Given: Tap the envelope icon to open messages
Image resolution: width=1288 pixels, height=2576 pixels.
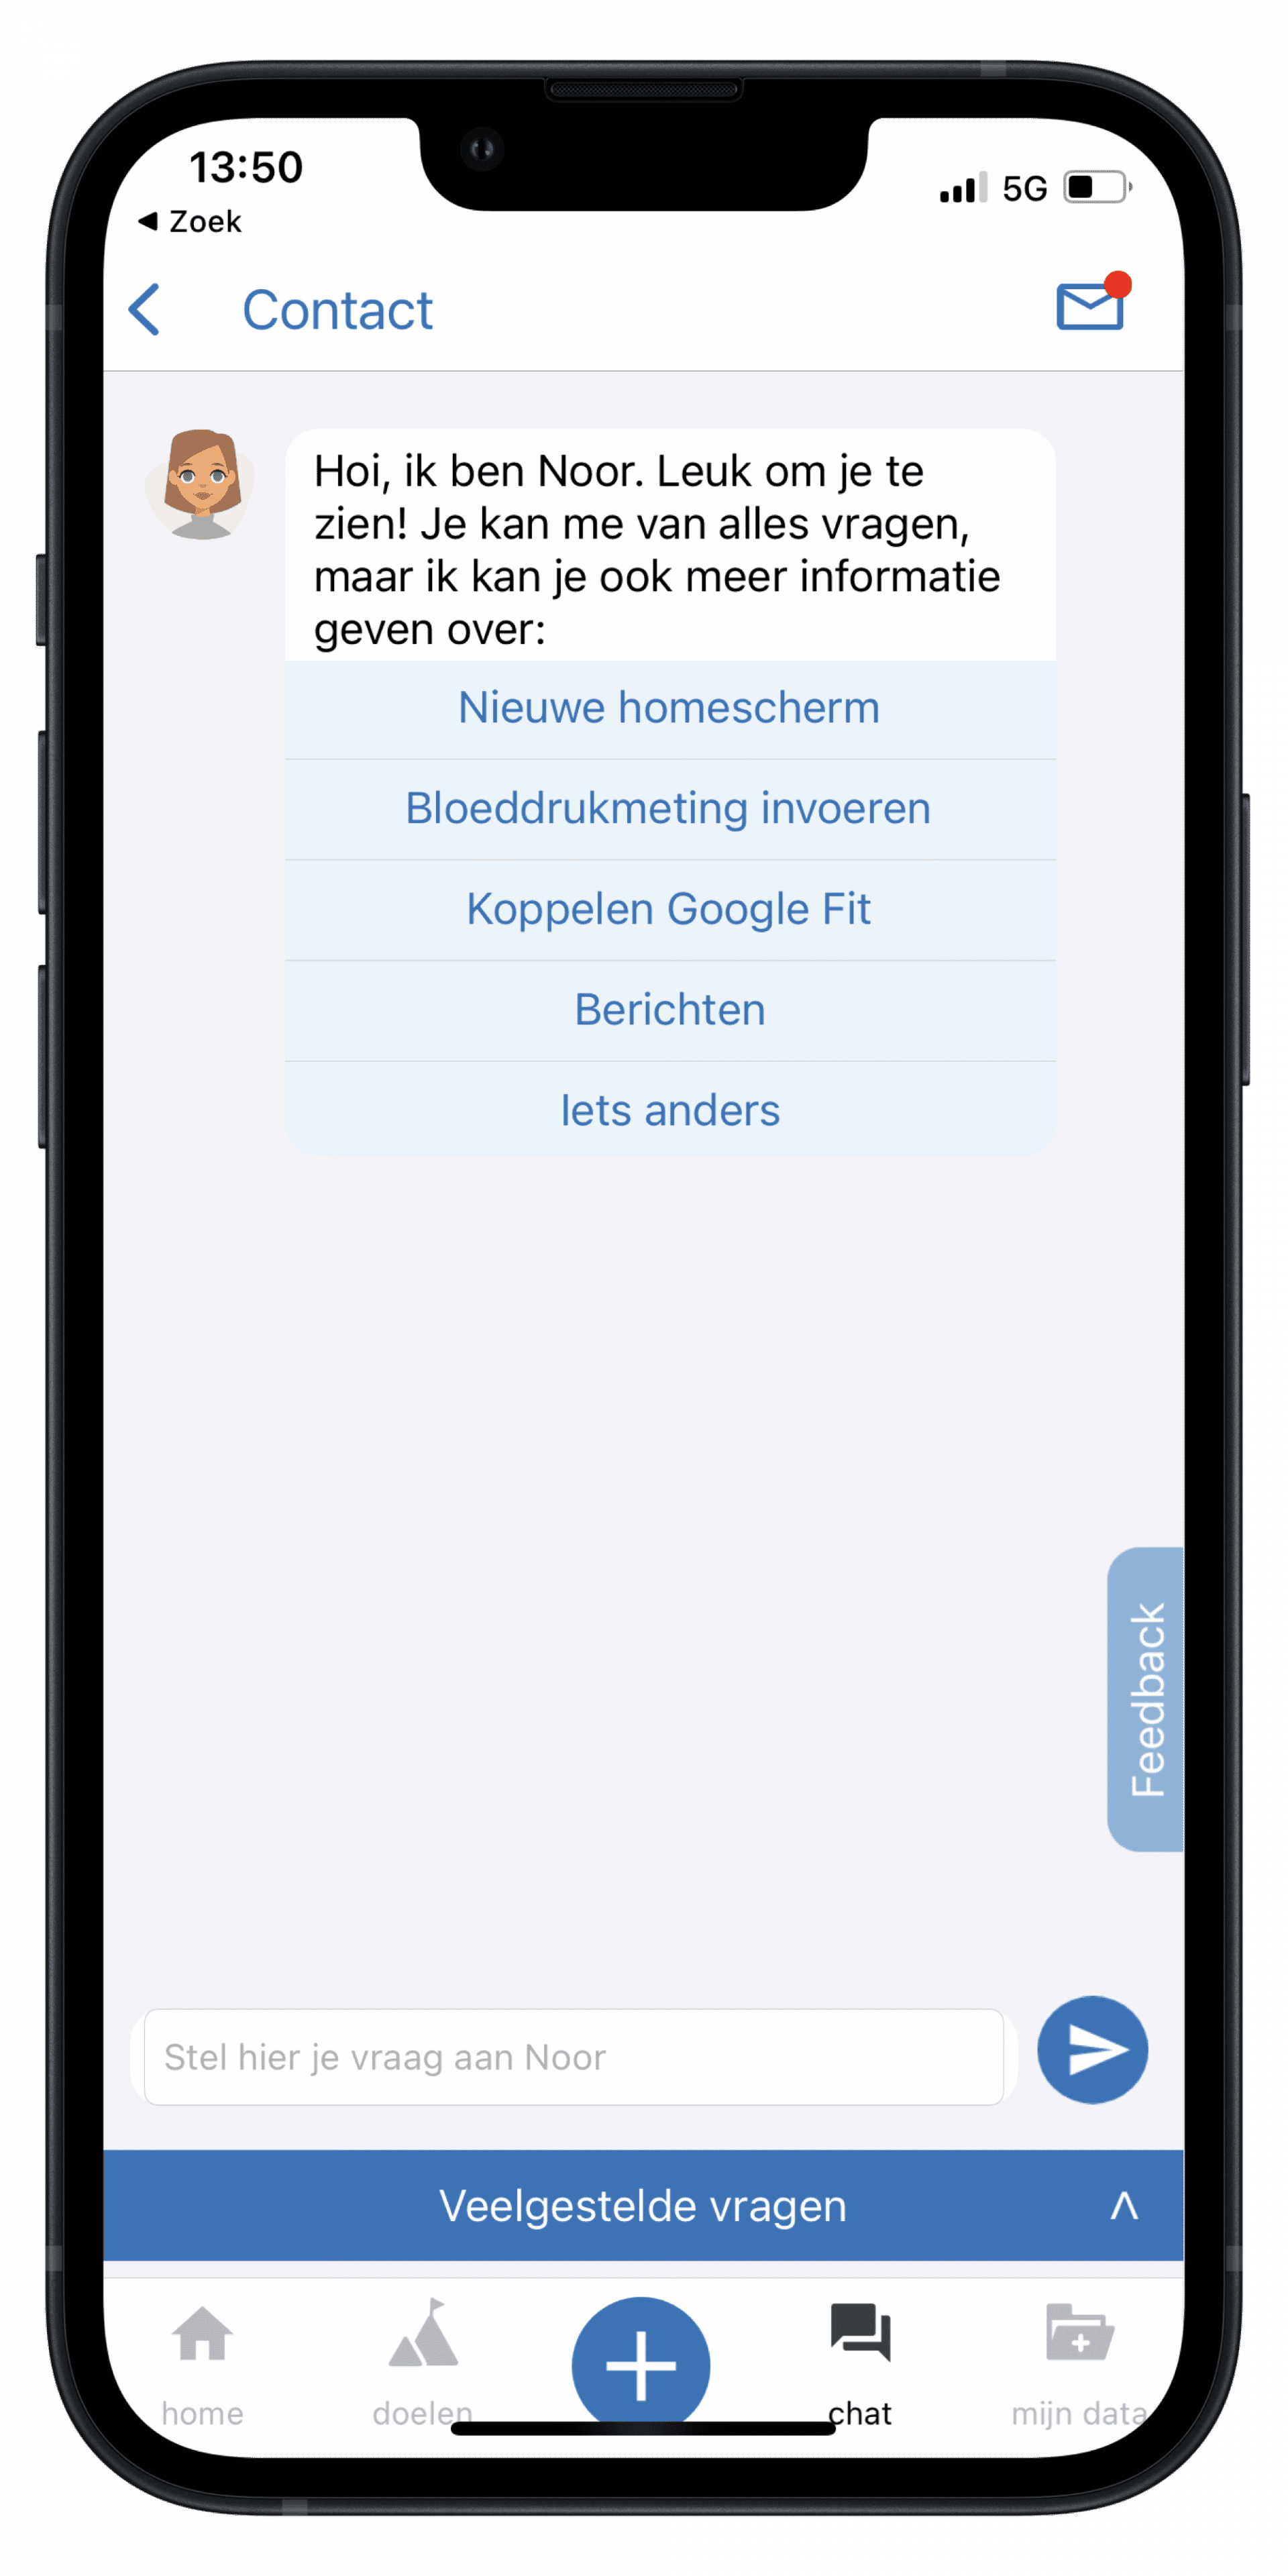Looking at the screenshot, I should (1089, 307).
